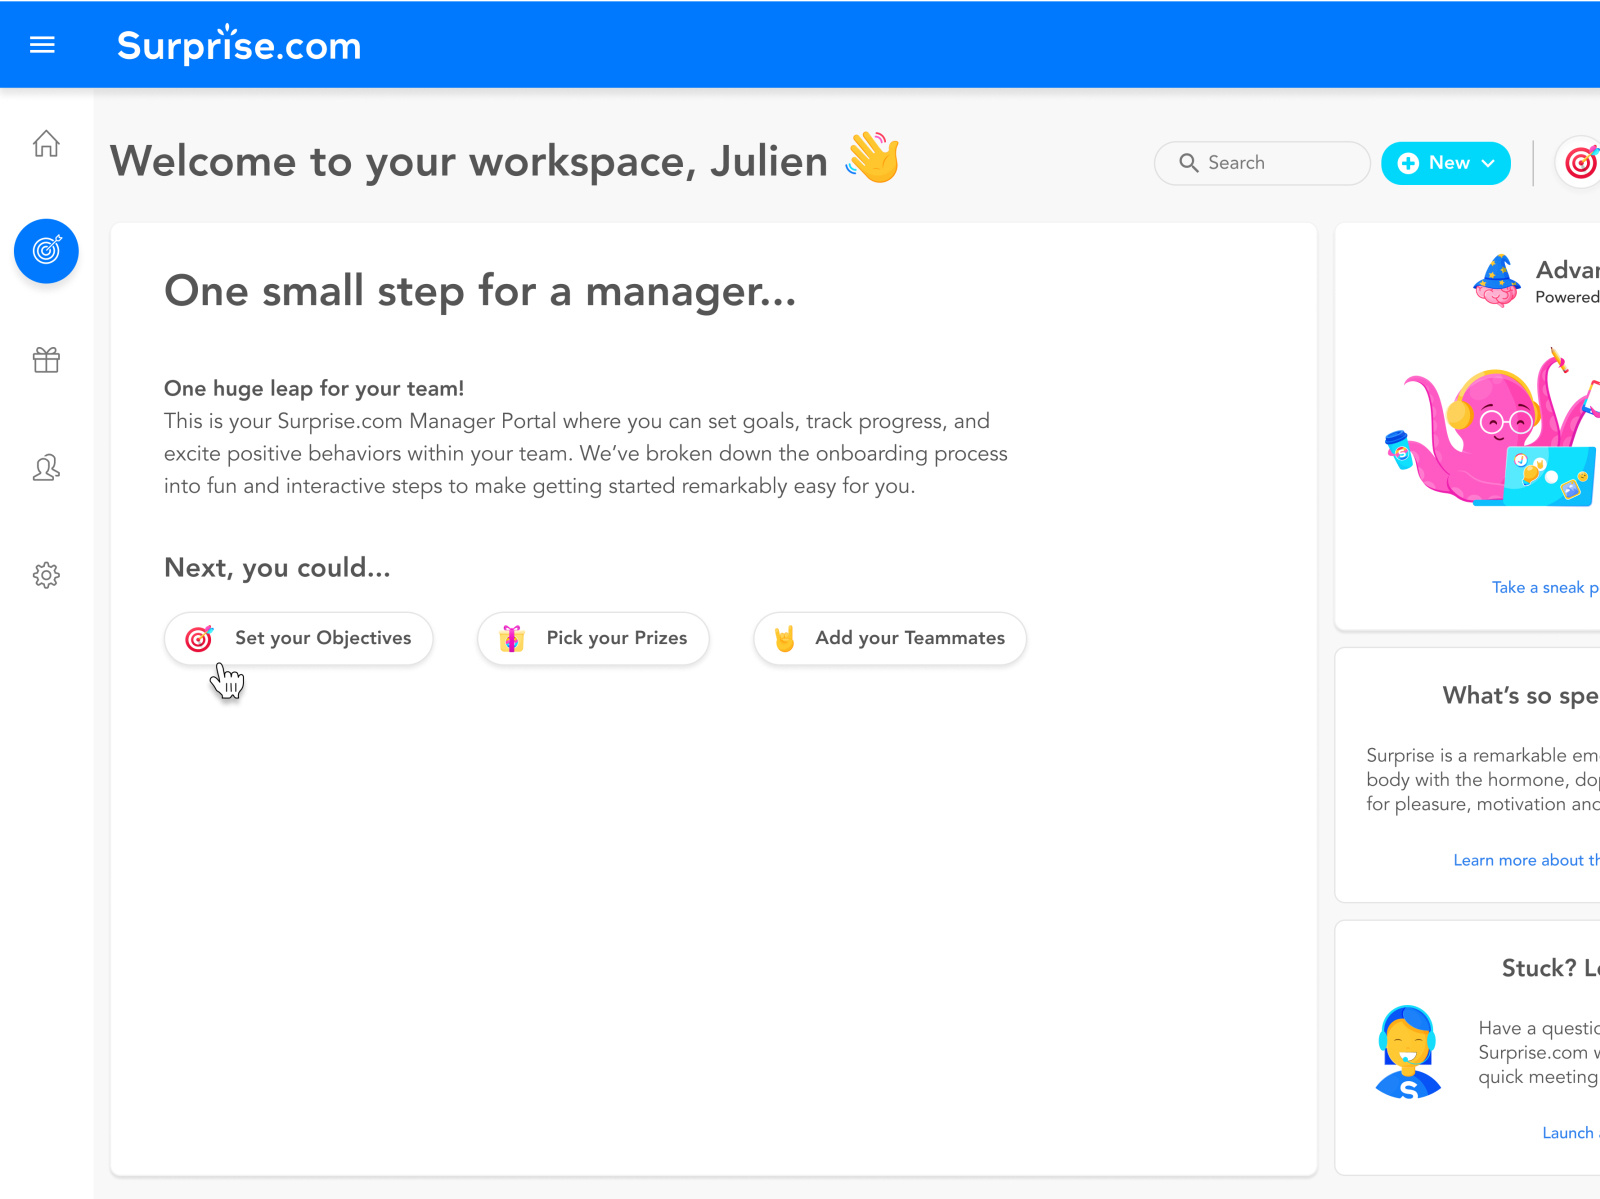Click the Surprise.com logo in the header
The height and width of the screenshot is (1199, 1600).
click(239, 45)
